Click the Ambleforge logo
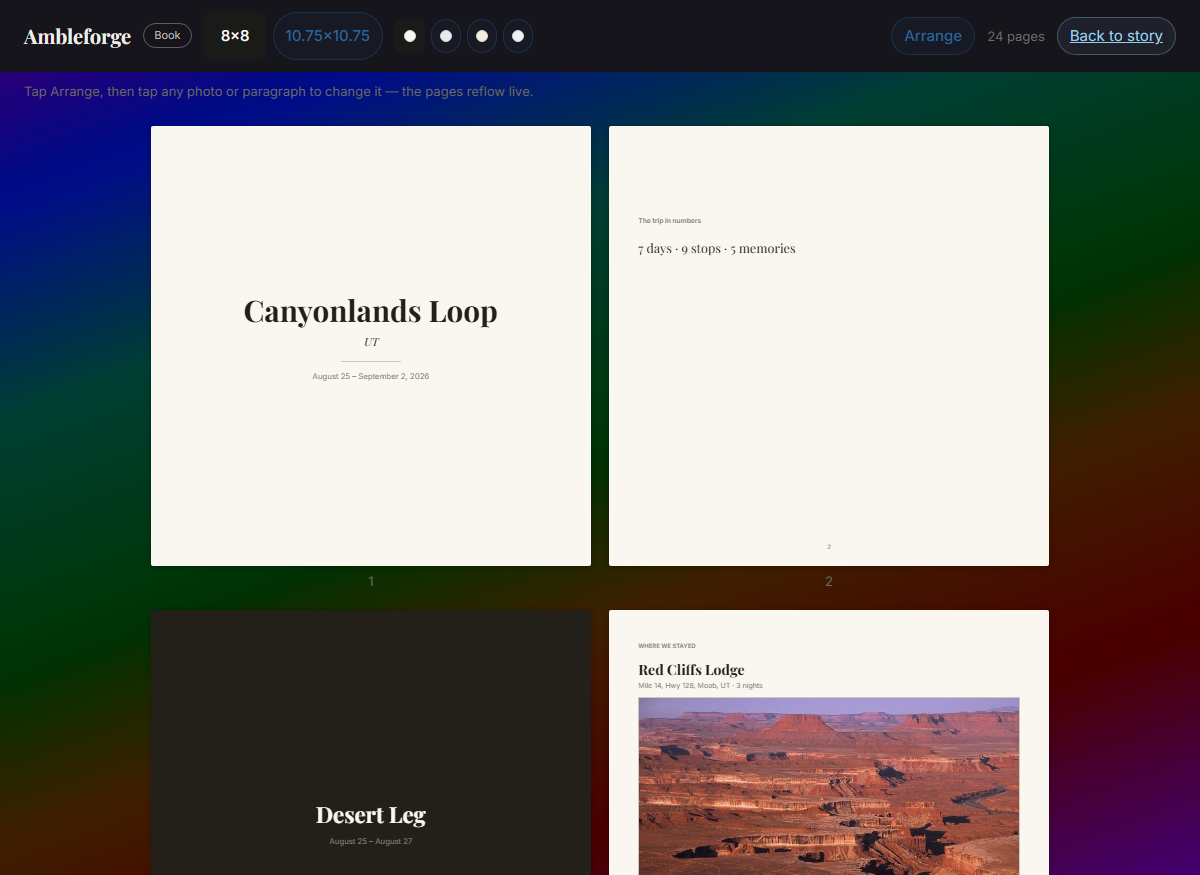 [77, 36]
